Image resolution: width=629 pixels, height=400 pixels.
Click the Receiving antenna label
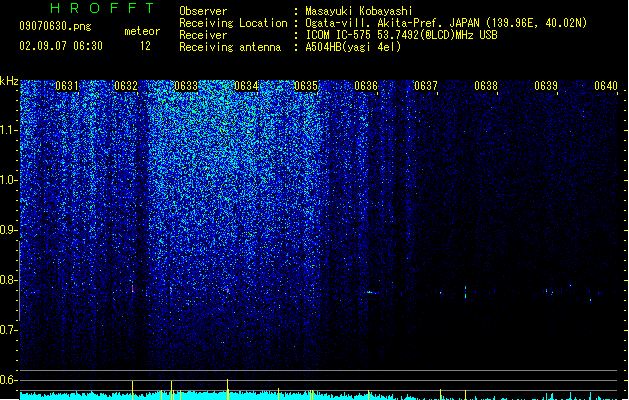(230, 47)
